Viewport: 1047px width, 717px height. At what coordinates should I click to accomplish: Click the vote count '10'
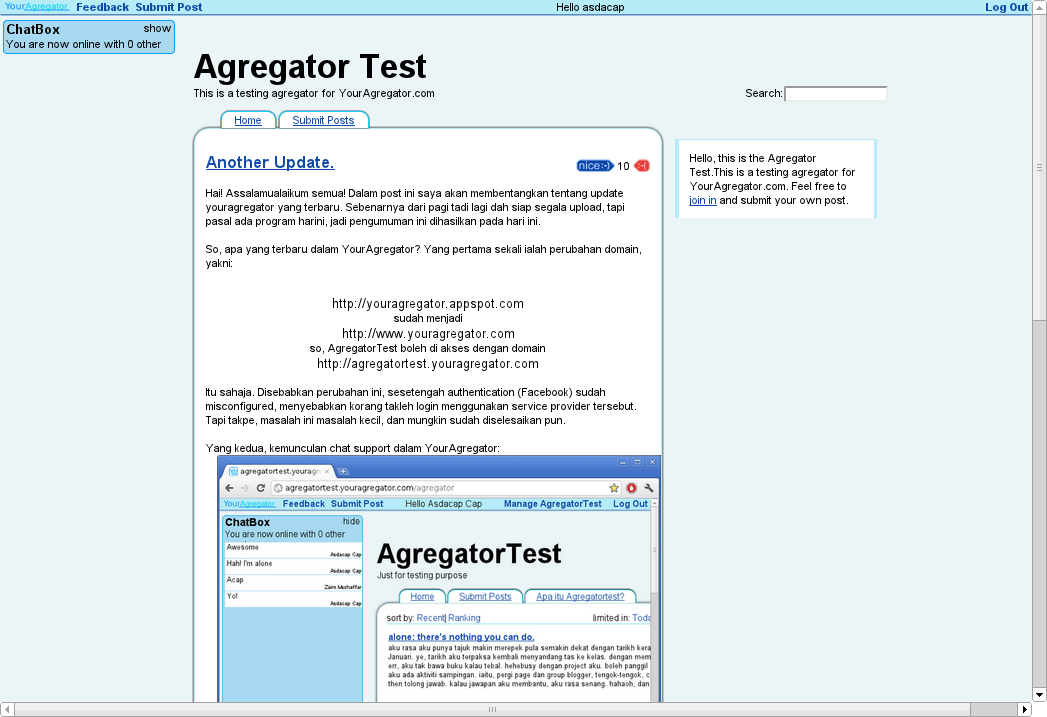623,166
